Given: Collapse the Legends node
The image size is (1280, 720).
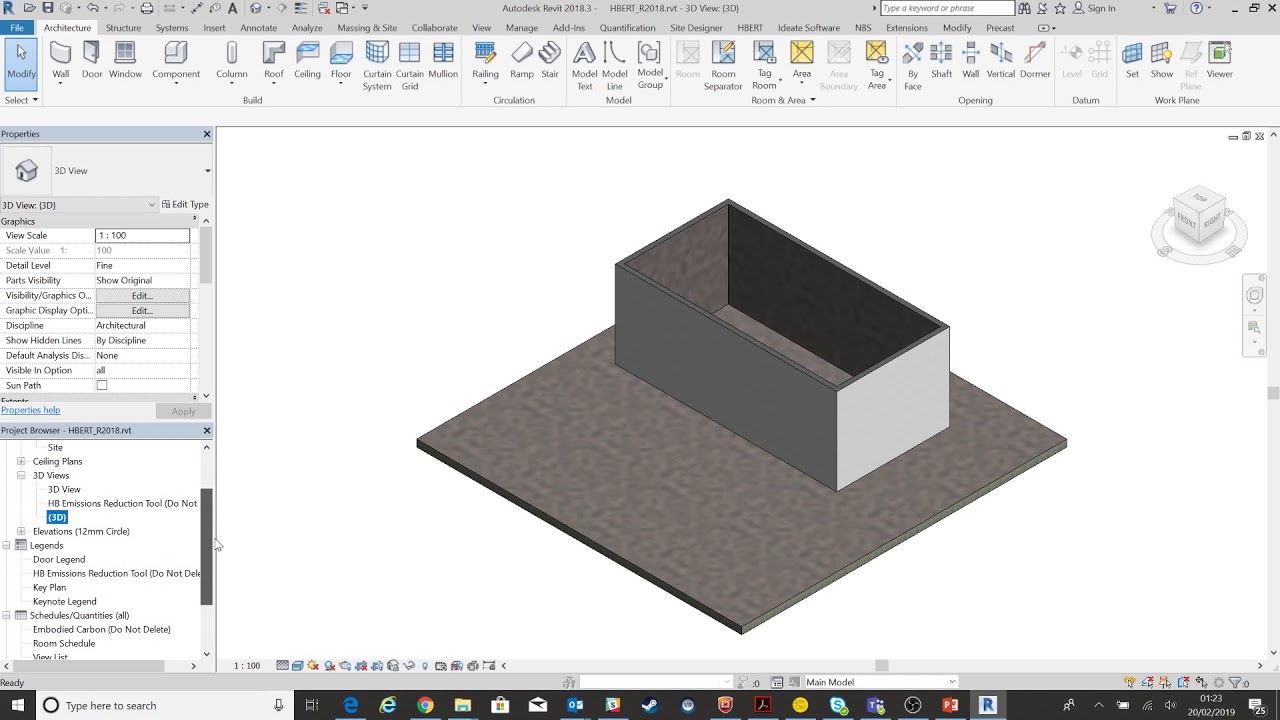Looking at the screenshot, I should (x=7, y=545).
